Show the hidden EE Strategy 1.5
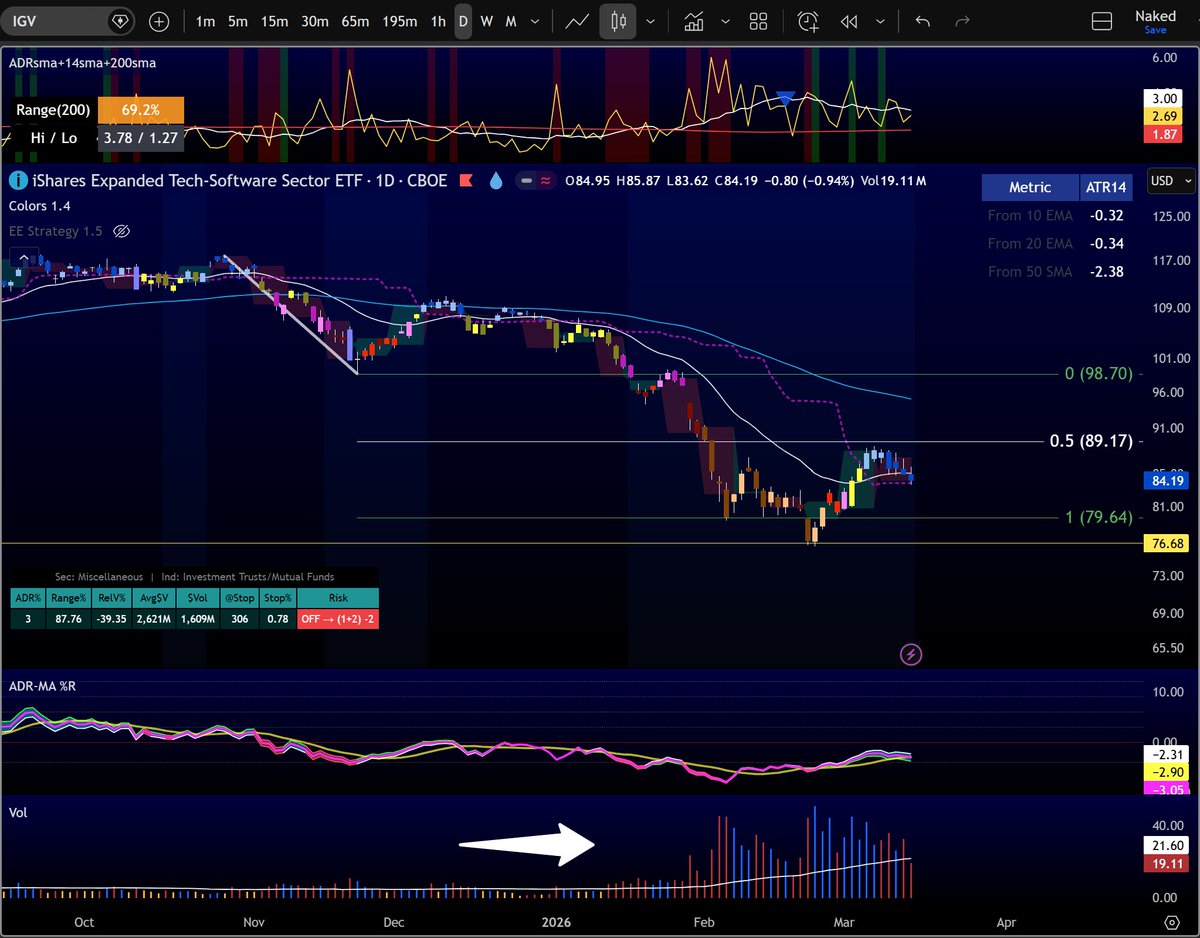This screenshot has height=938, width=1200. coord(122,231)
